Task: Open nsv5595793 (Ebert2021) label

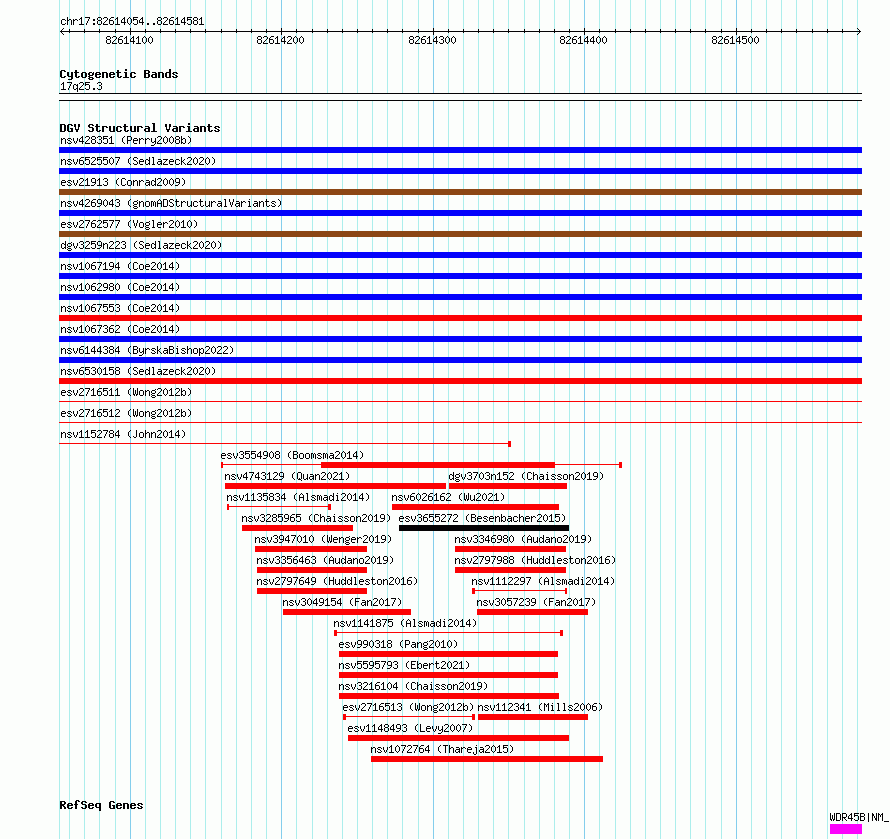Action: (404, 665)
